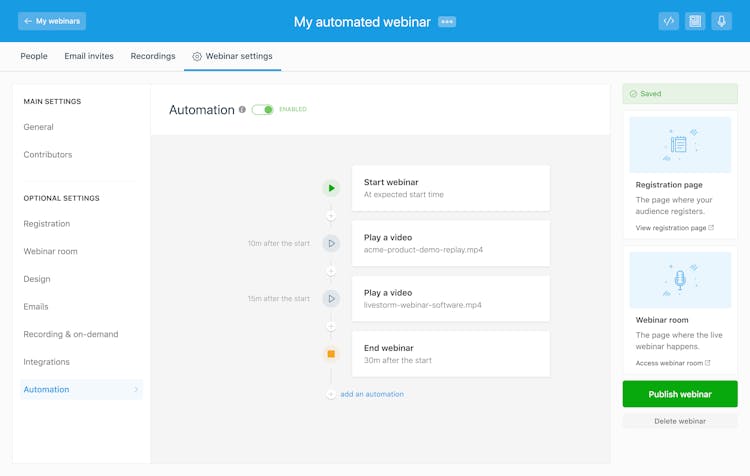750x476 pixels.
Task: Add a step below Start webinar
Action: (331, 216)
